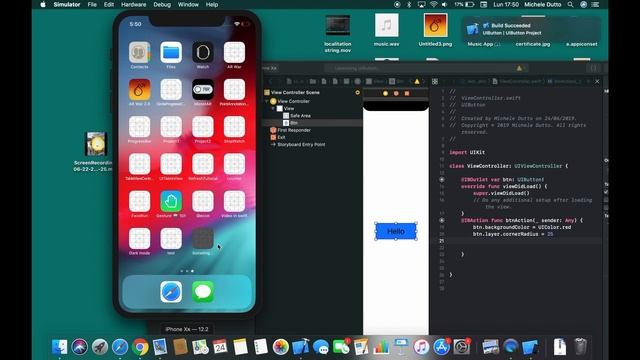The image size is (640, 360).
Task: Tap the AR War 2.0 bomb app
Action: click(140, 89)
